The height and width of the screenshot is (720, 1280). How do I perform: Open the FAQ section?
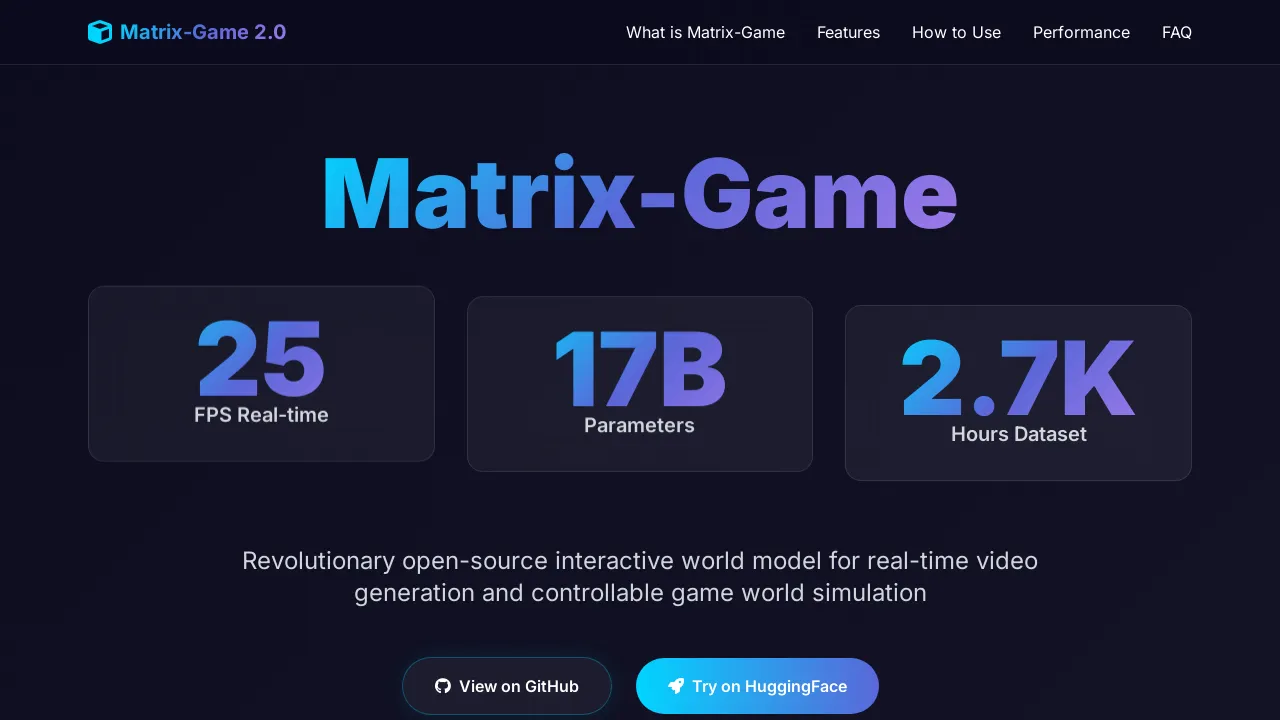click(x=1177, y=32)
